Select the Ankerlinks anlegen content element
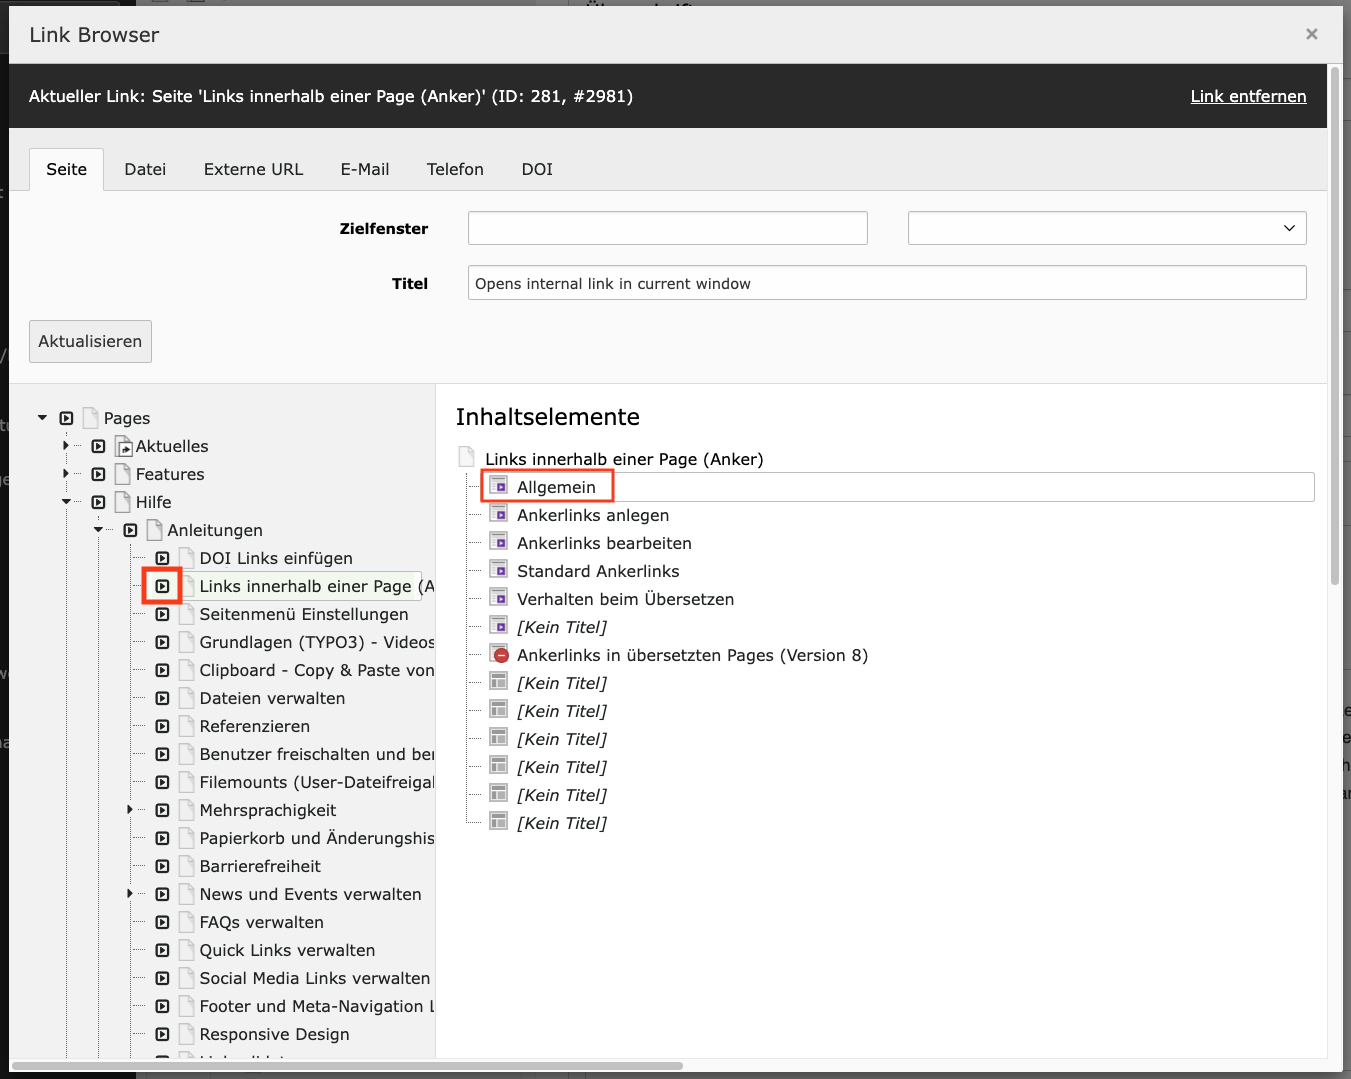This screenshot has height=1079, width=1351. pyautogui.click(x=593, y=515)
